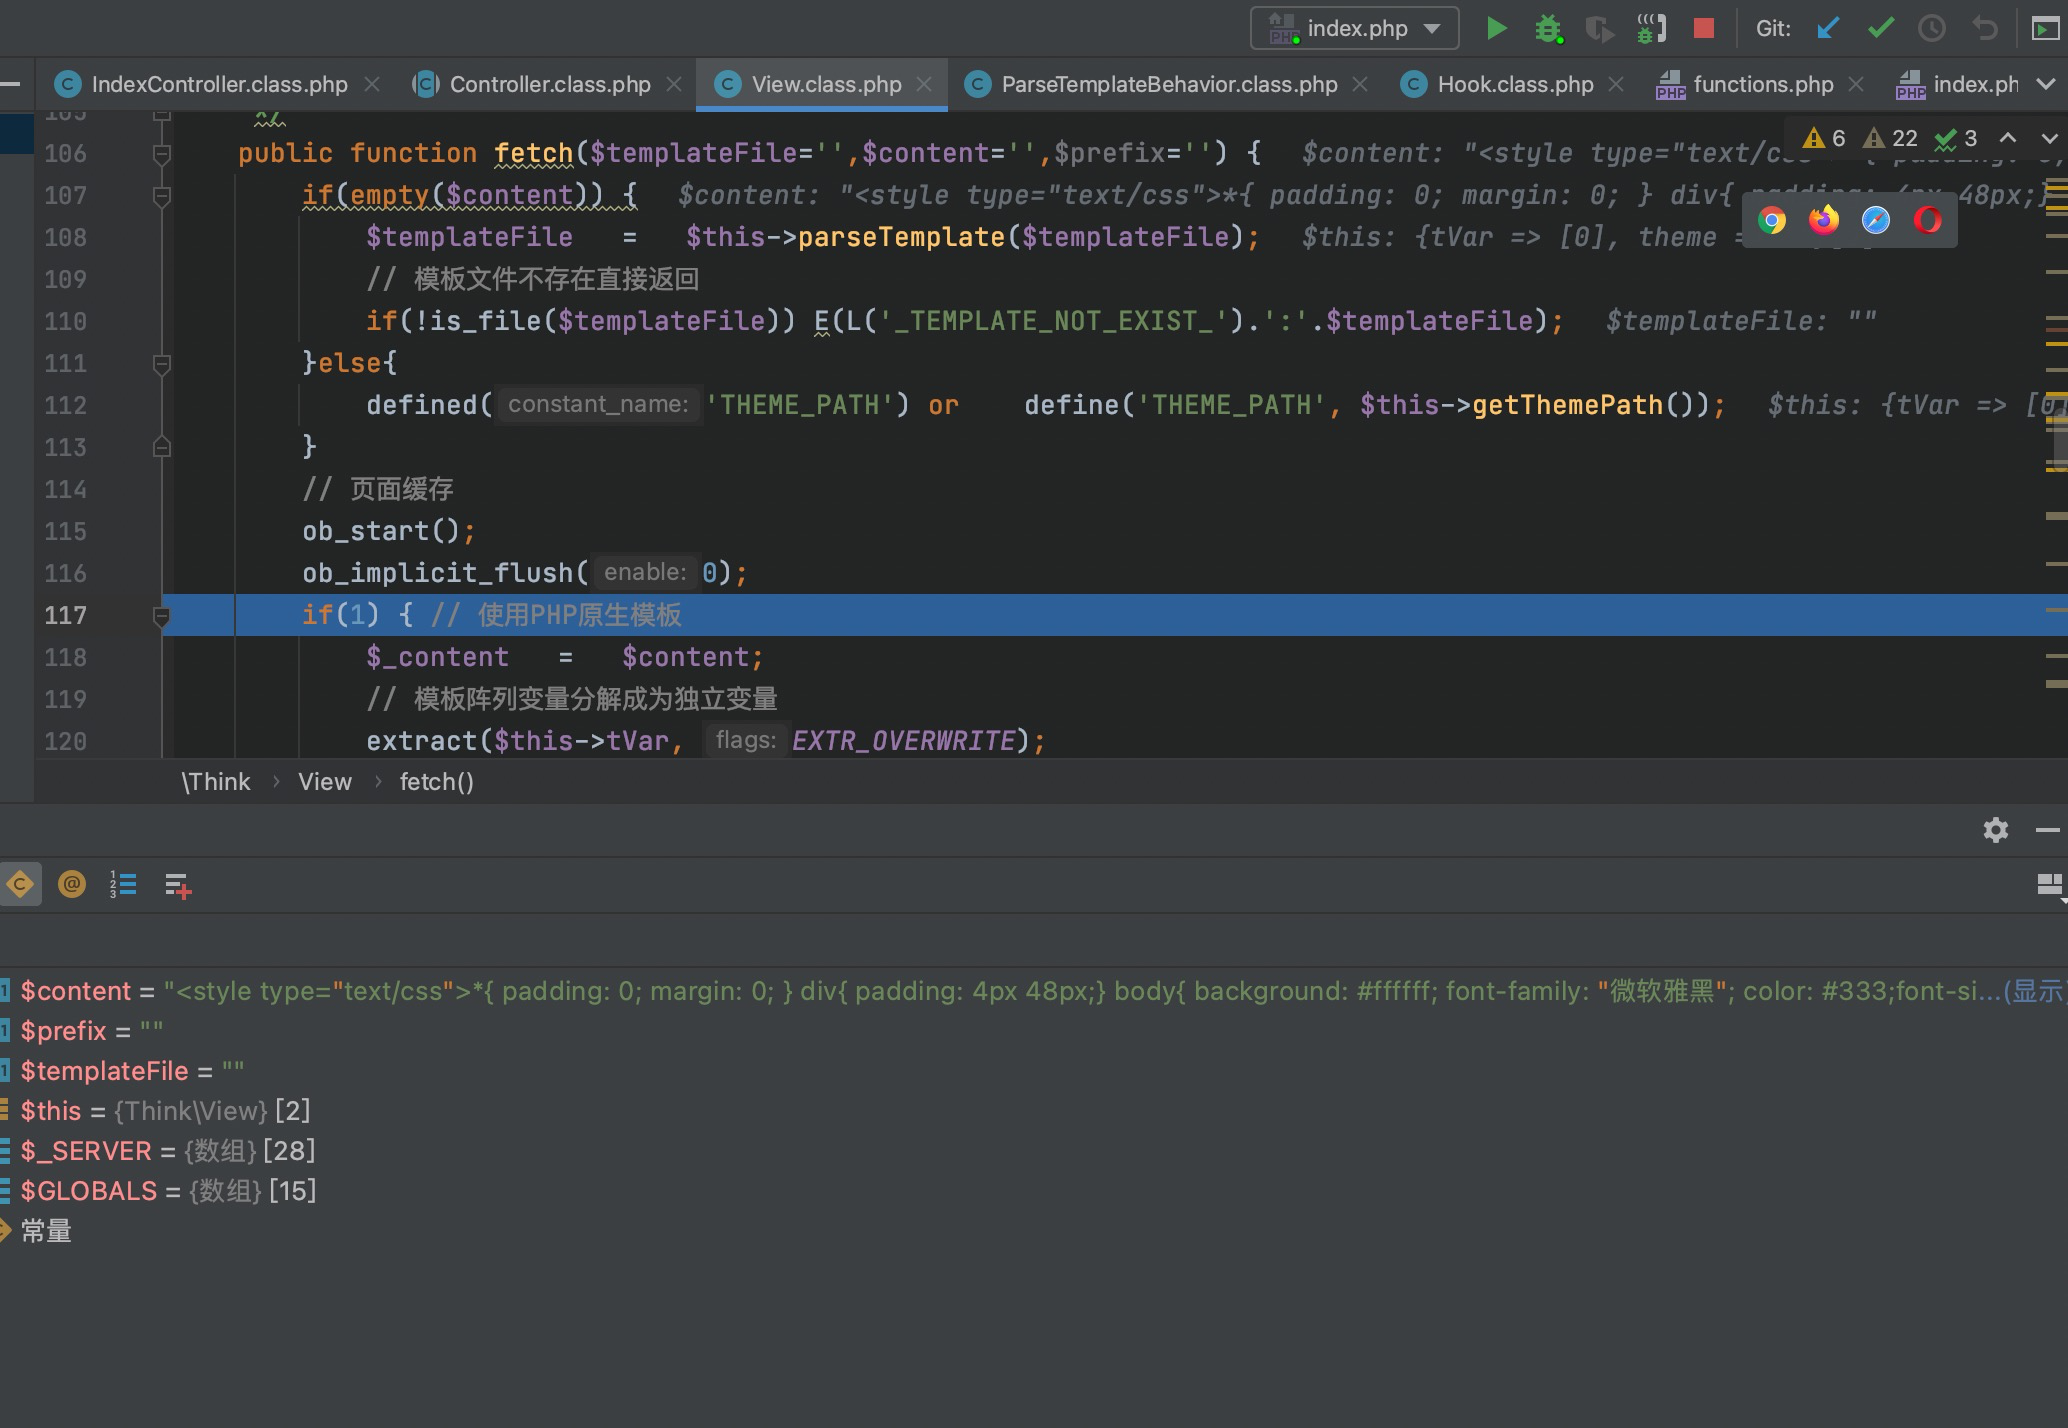Collapse the fetch function fold marker at line 106
Screen dimensions: 2068x1428
(x=161, y=153)
